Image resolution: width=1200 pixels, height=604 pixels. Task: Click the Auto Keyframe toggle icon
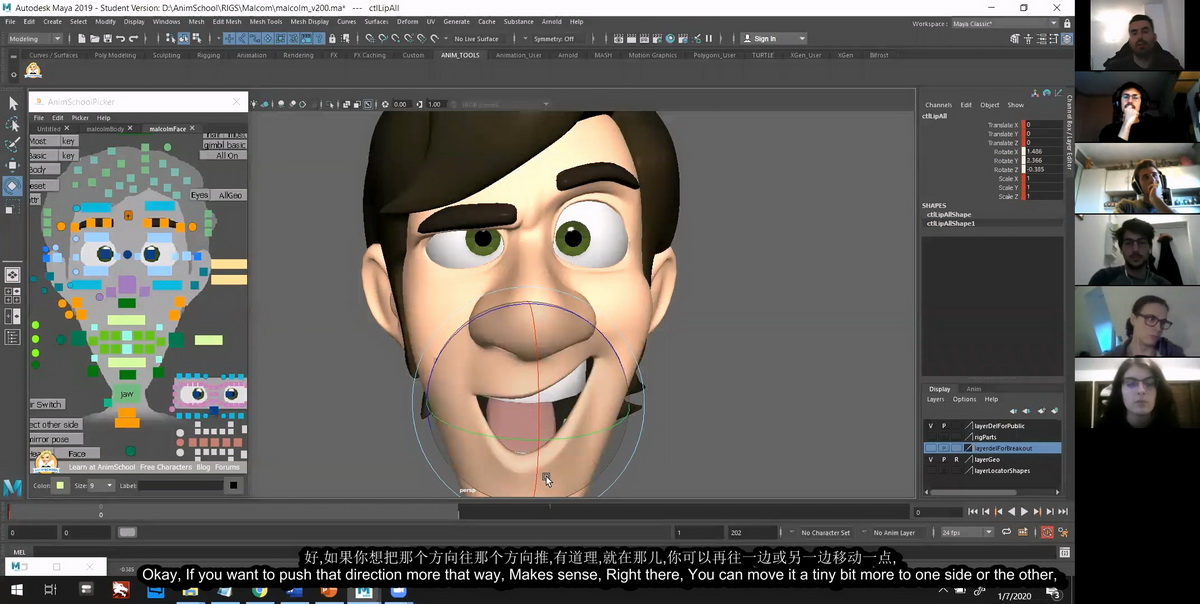pos(1048,533)
